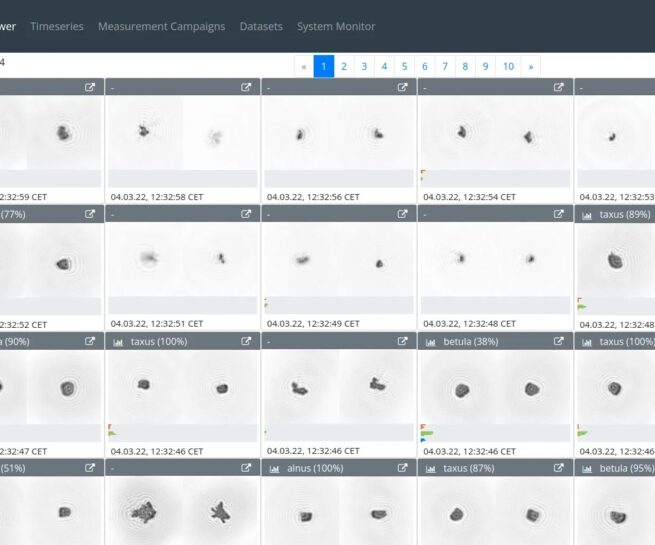Click the previous pages « arrow
The image size is (655, 545).
pyautogui.click(x=304, y=66)
